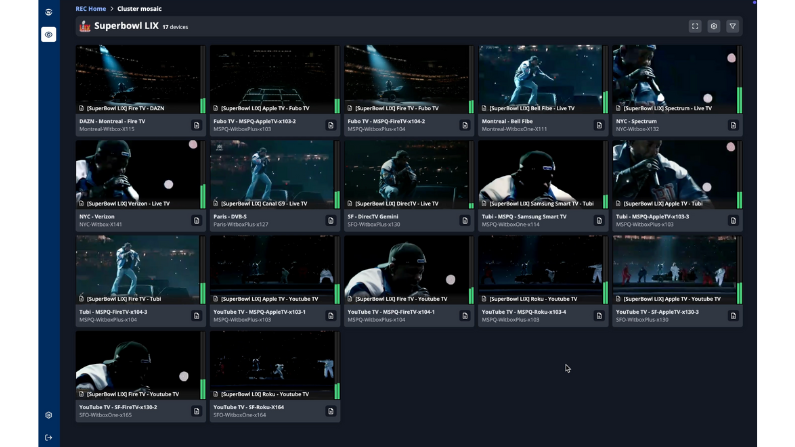Click the top sidebar logo icon
Image resolution: width=795 pixels, height=447 pixels.
click(x=49, y=12)
